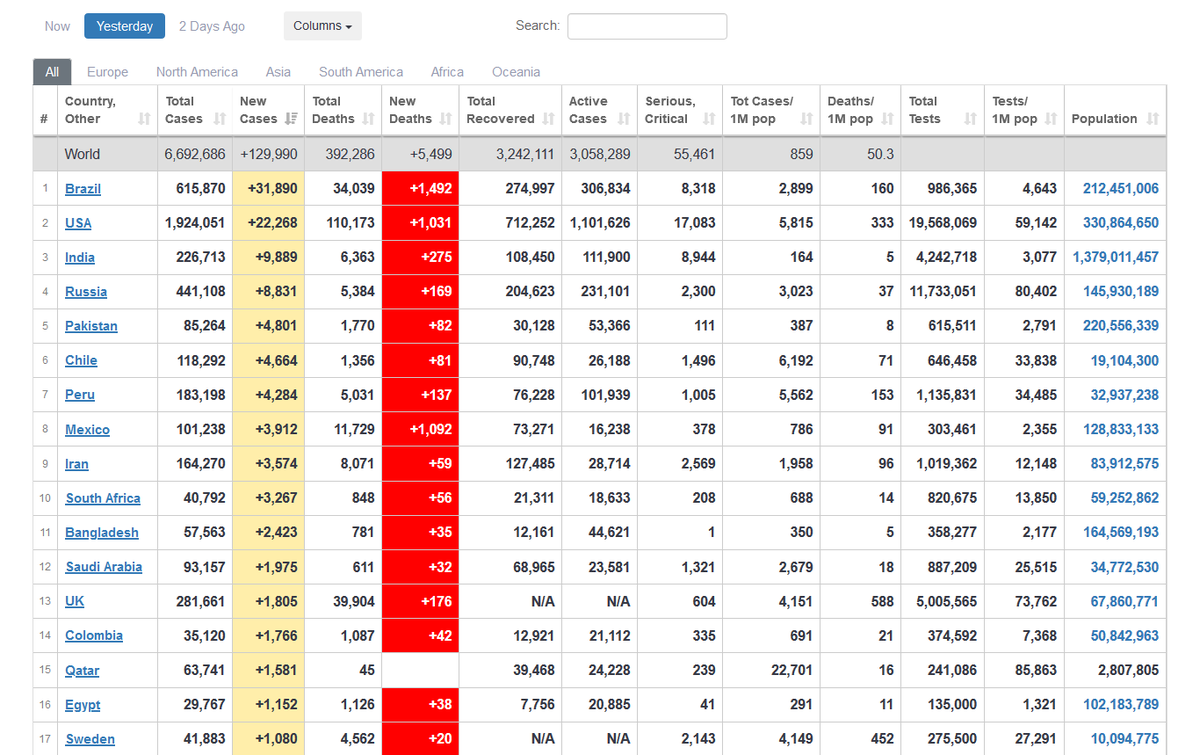Open the Saudi Arabia country link

104,567
